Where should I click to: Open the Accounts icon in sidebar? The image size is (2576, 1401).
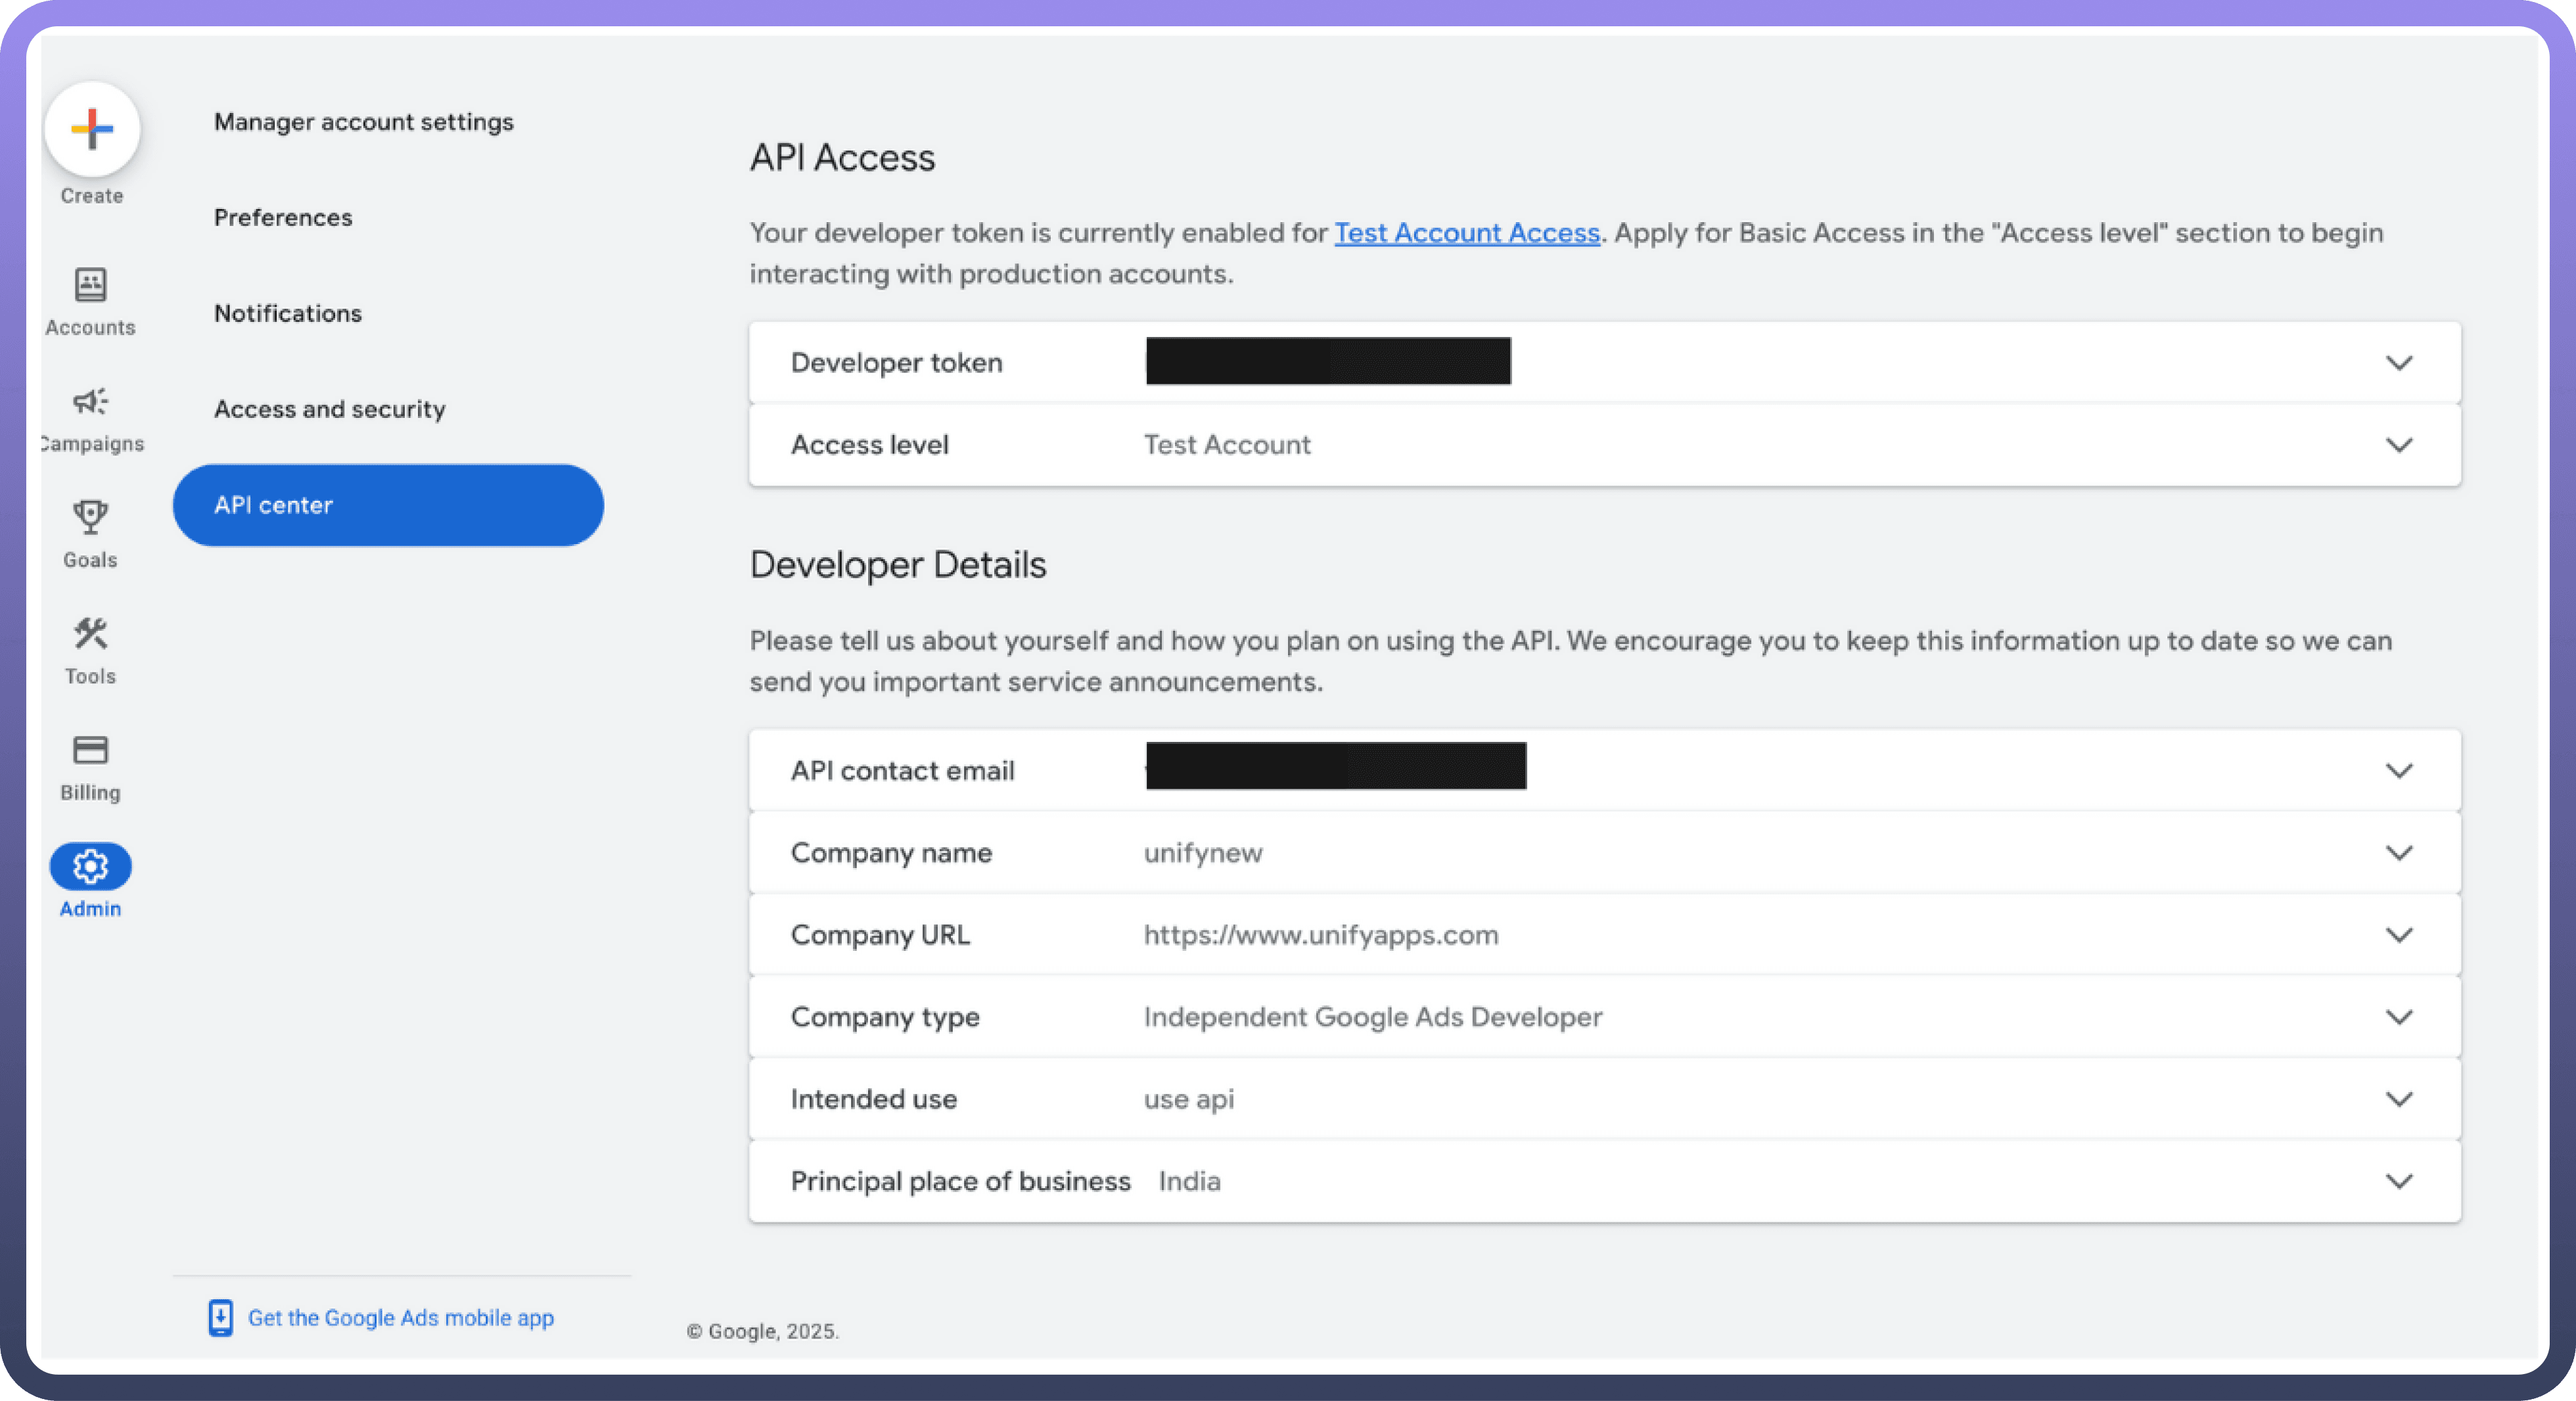point(90,285)
